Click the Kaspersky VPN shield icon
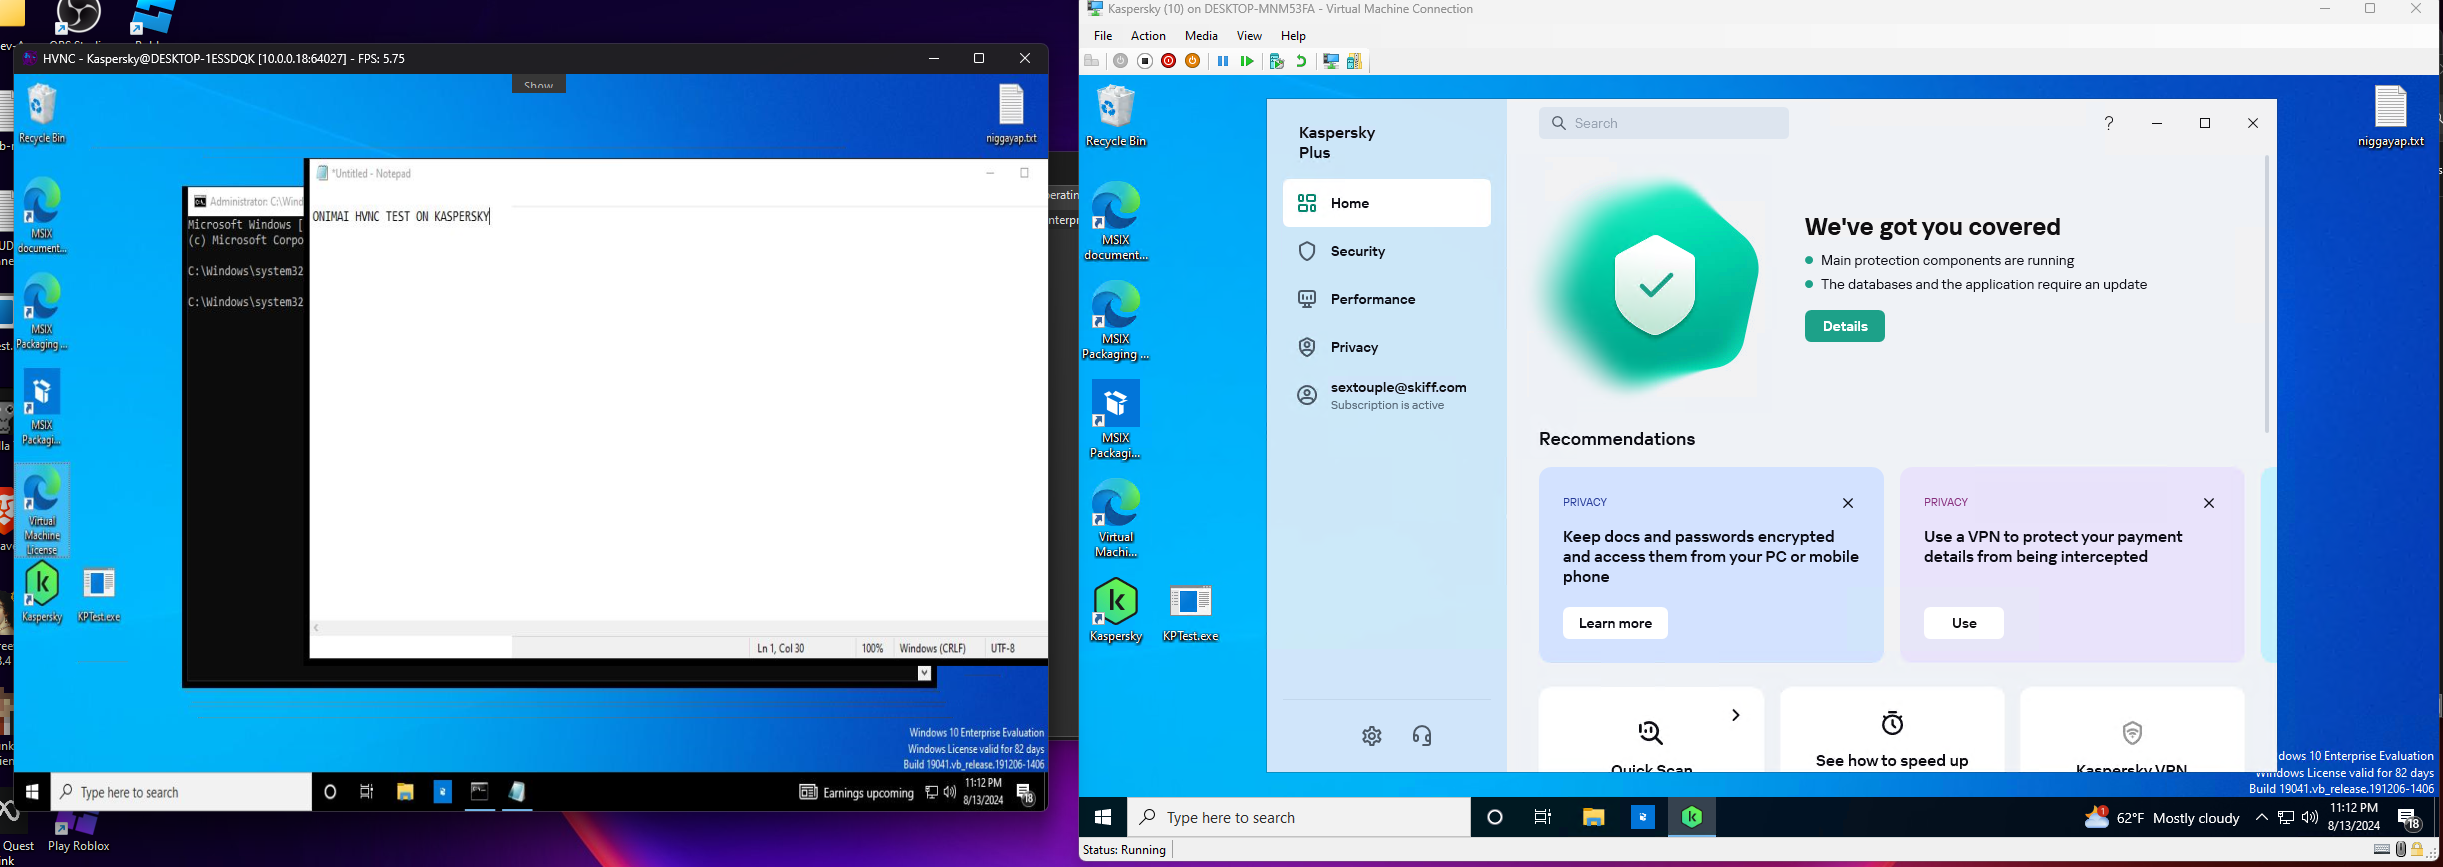Viewport: 2443px width, 867px height. [2132, 733]
